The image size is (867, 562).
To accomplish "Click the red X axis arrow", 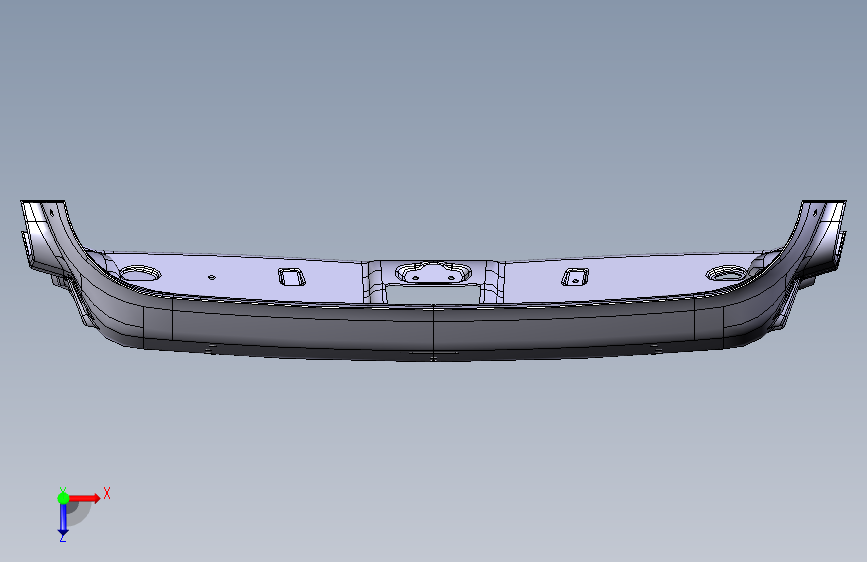I will click(x=85, y=498).
